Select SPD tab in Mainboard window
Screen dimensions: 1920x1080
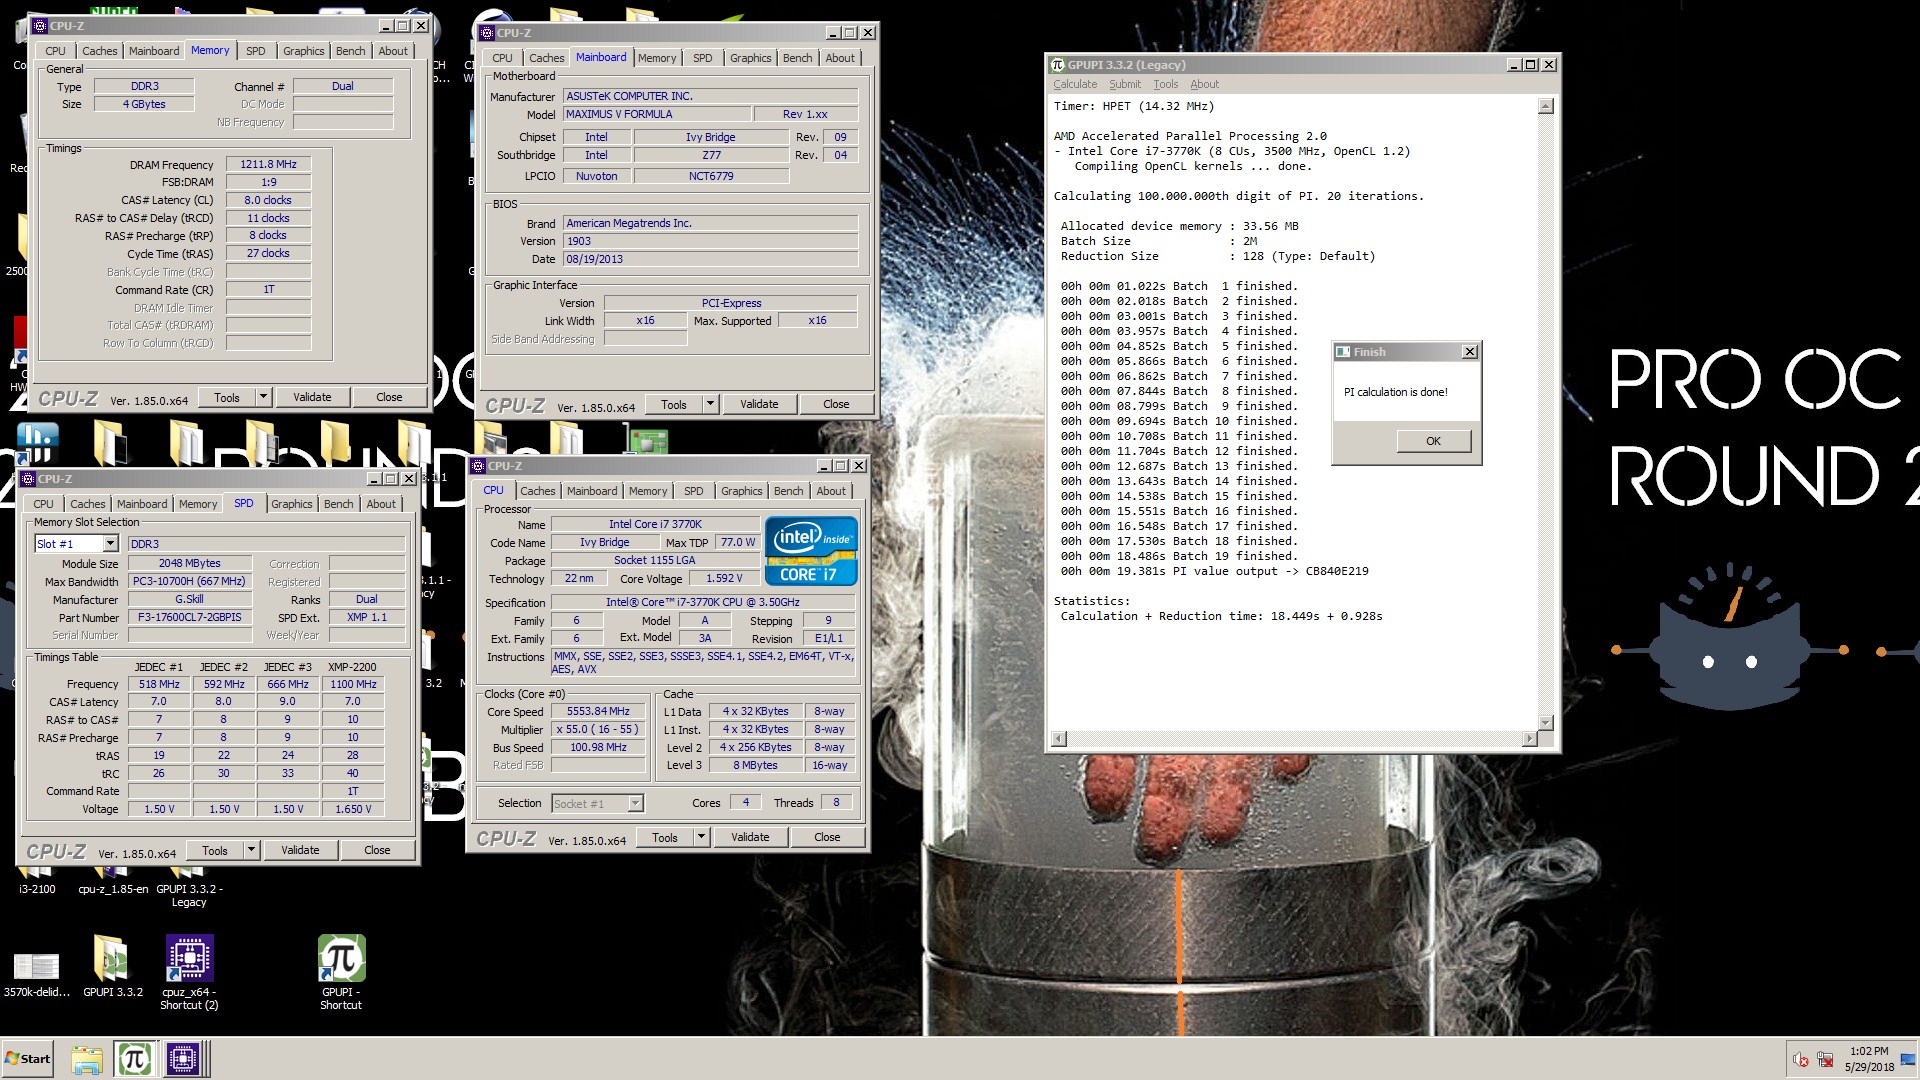[703, 58]
